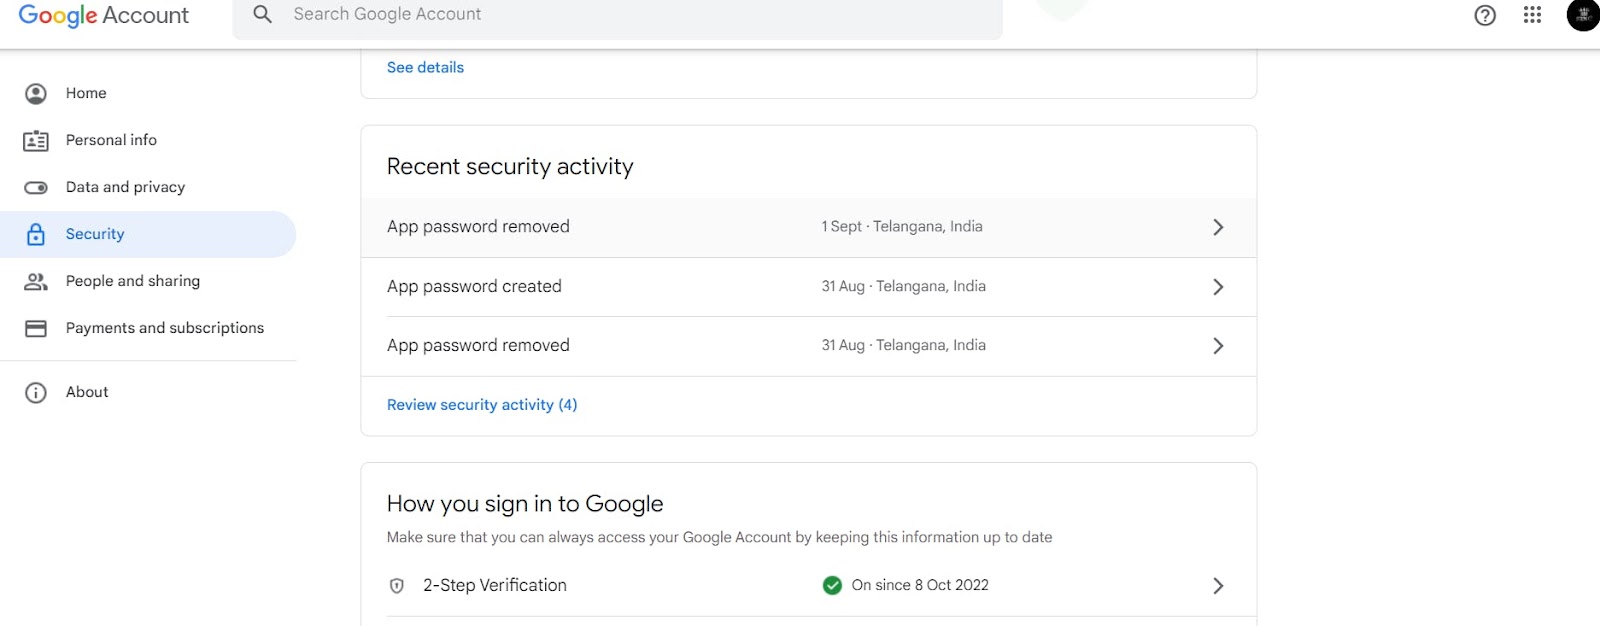Click the search magnifier icon
The height and width of the screenshot is (626, 1600).
click(x=262, y=14)
